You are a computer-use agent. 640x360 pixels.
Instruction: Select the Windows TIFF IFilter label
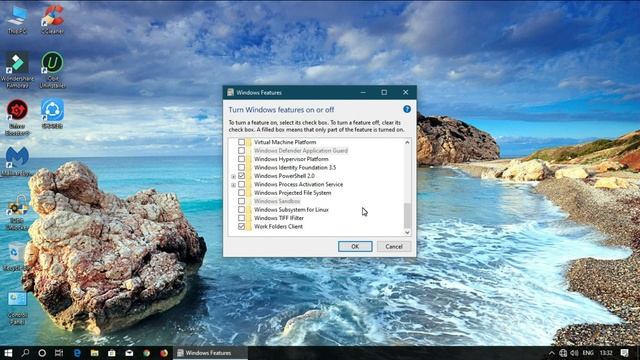point(279,218)
